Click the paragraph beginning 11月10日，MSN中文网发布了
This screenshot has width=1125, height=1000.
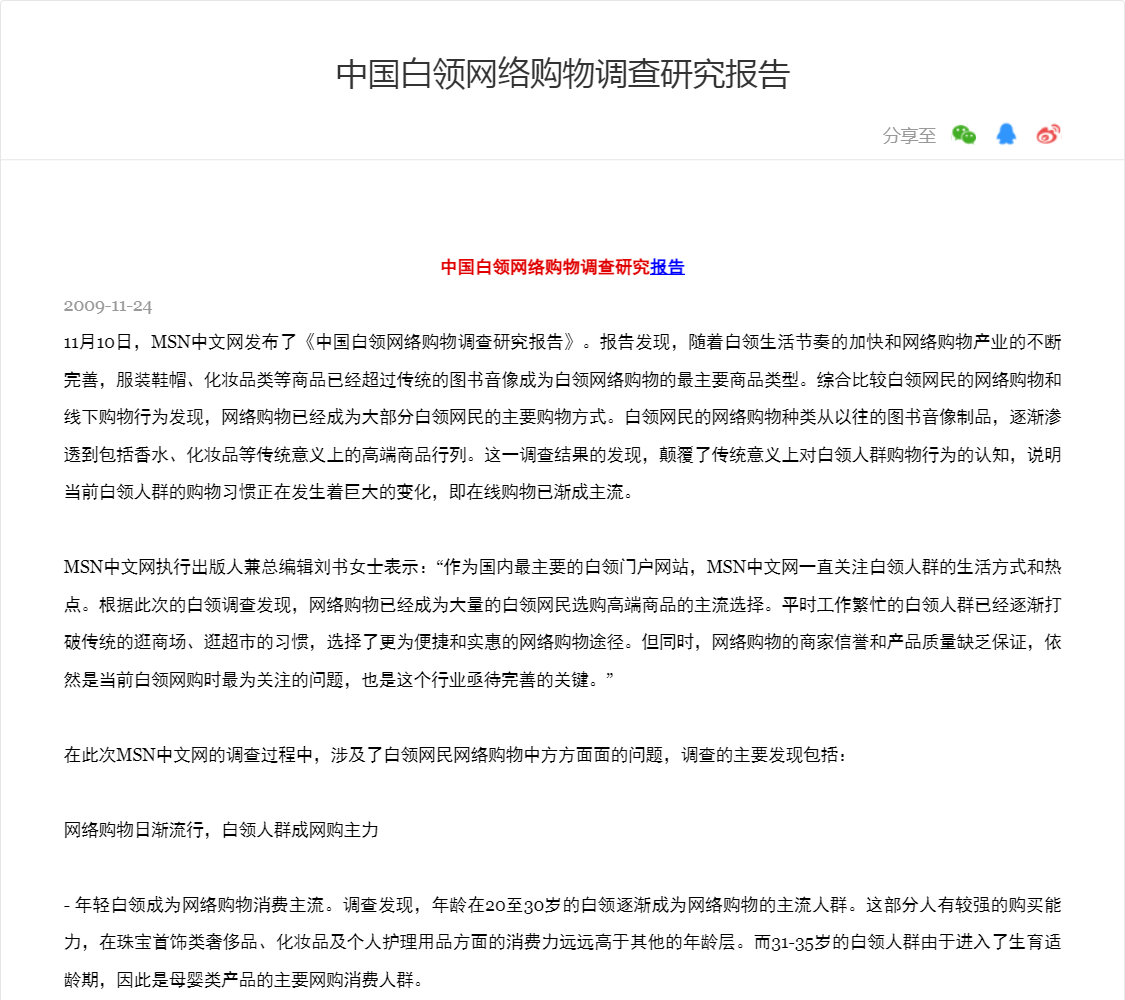562,417
